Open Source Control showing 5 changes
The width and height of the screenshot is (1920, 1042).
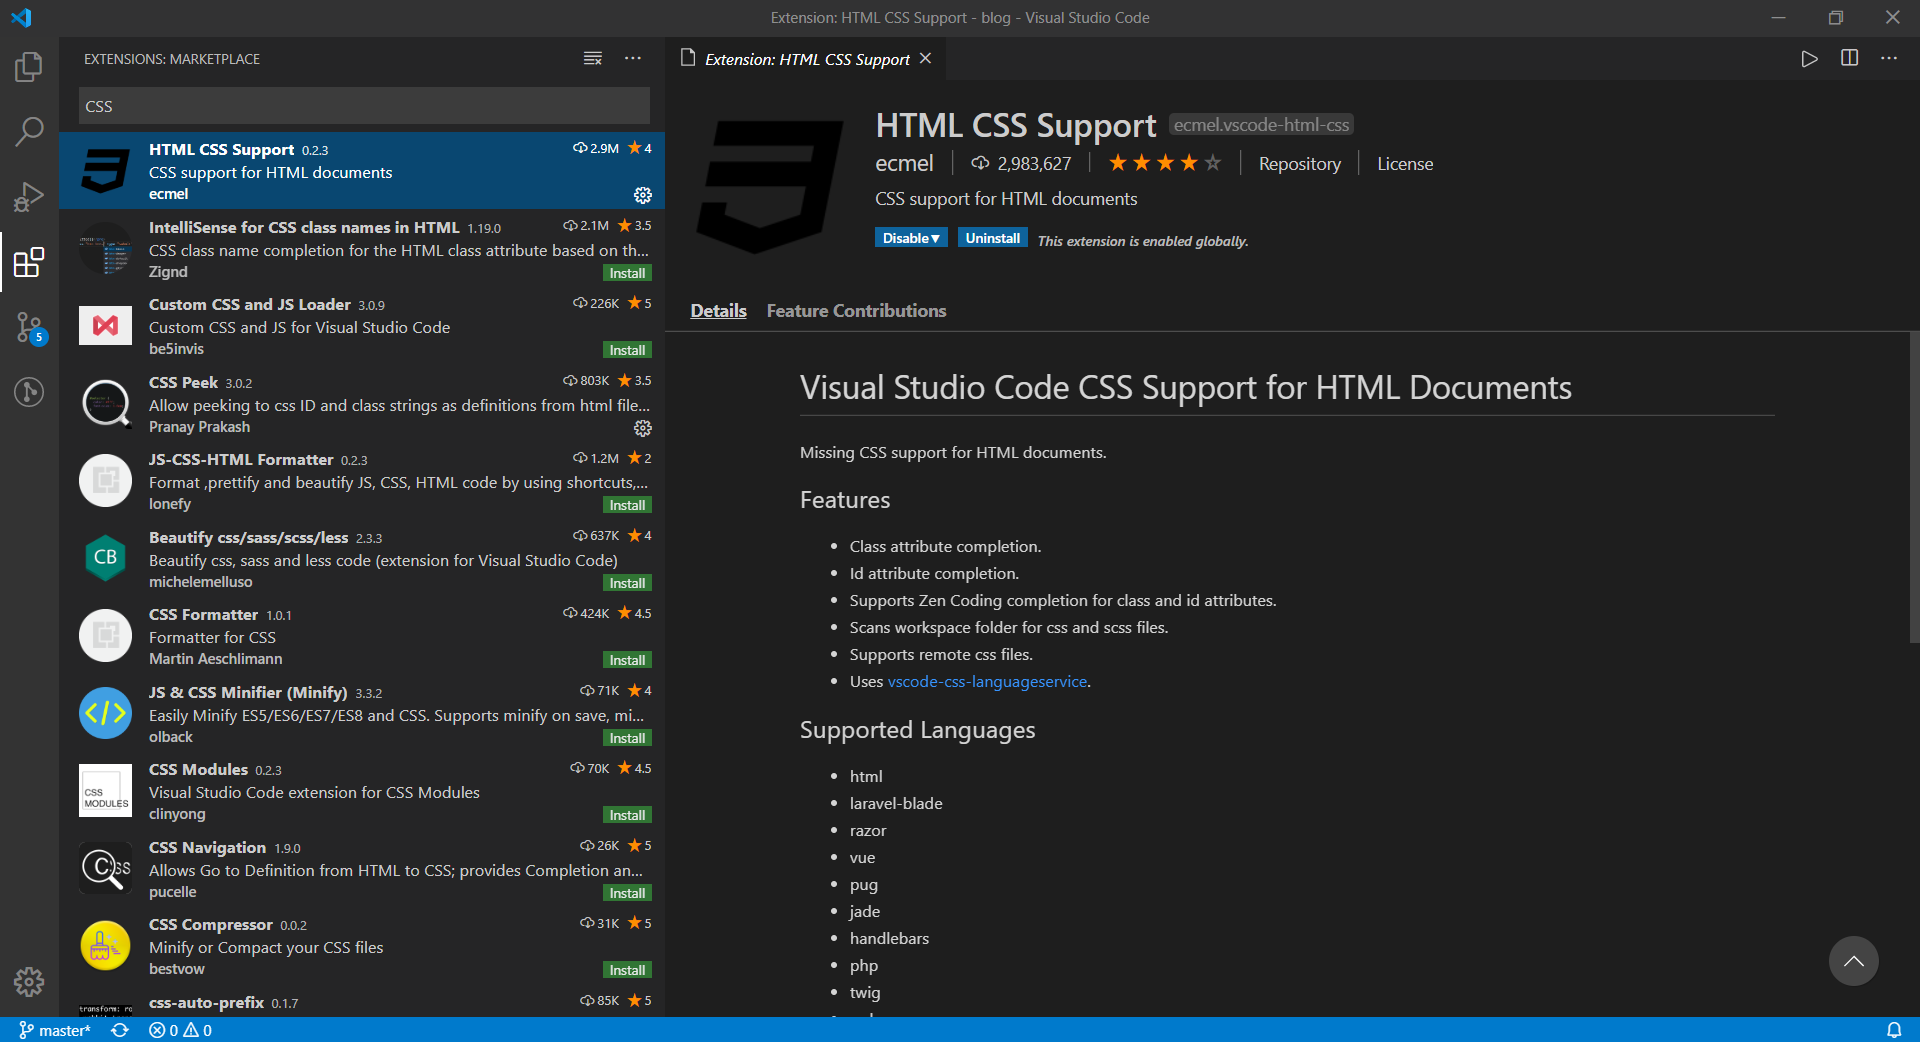[x=29, y=327]
